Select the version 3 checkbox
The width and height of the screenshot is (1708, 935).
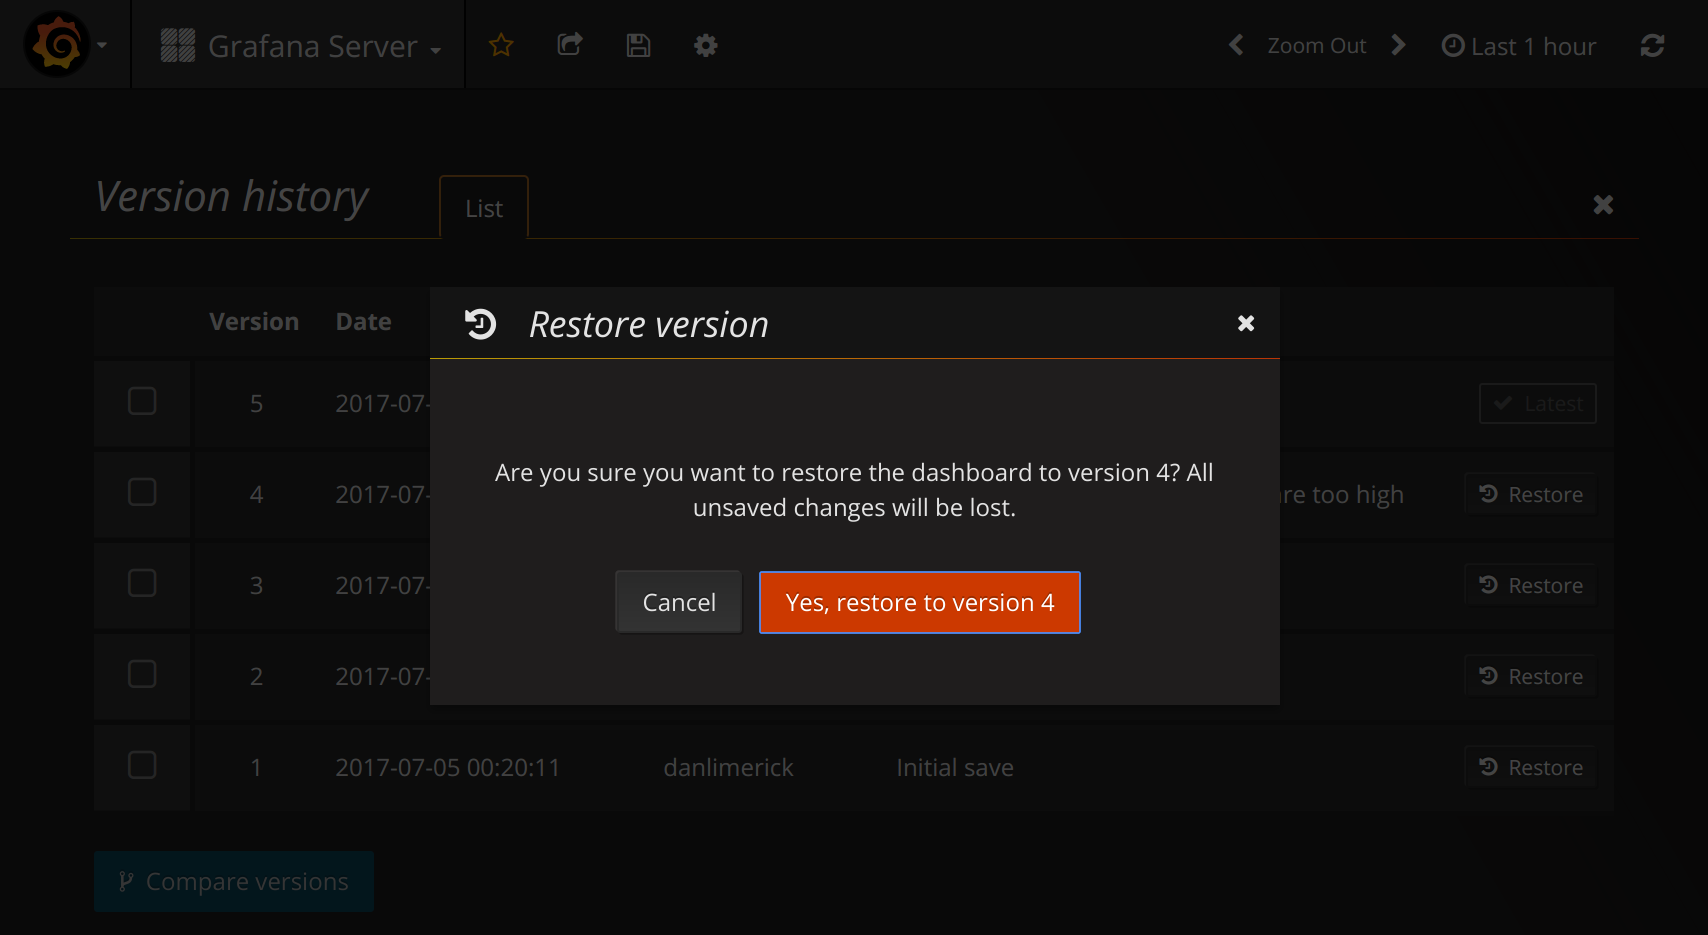point(142,584)
